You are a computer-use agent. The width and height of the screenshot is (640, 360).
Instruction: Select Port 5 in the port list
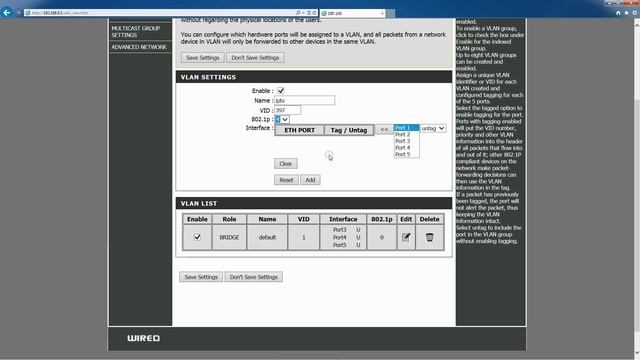coord(406,154)
